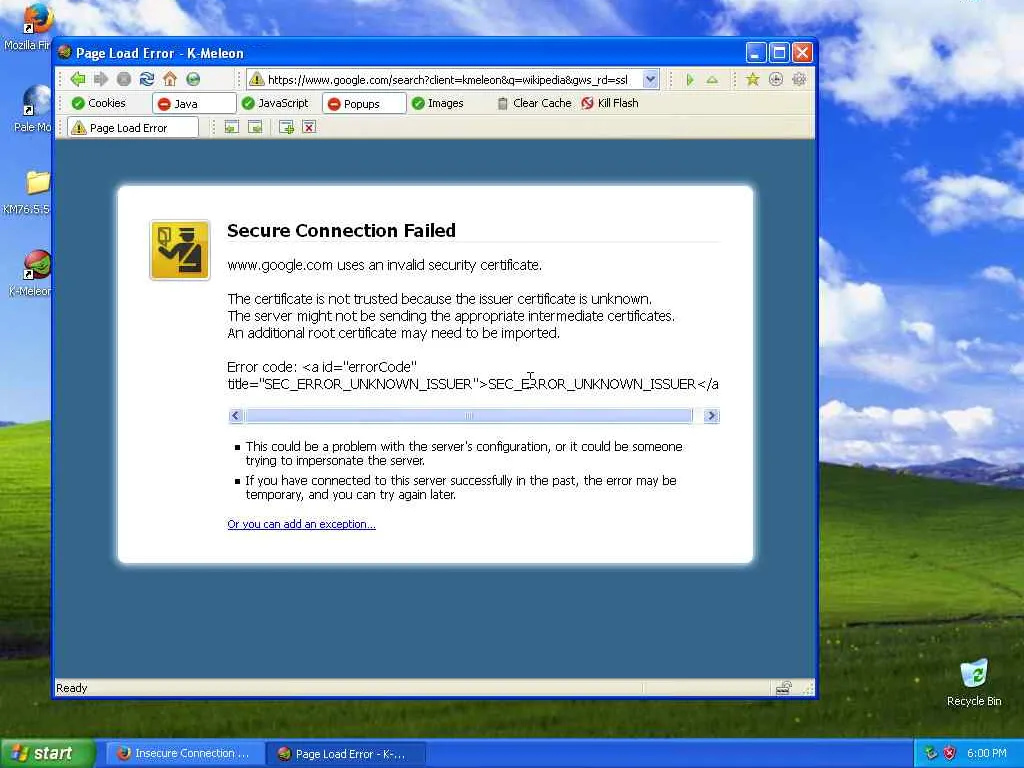Click 'www.google.com uses an invalid security certificate' text
This screenshot has height=768, width=1024.
[385, 265]
